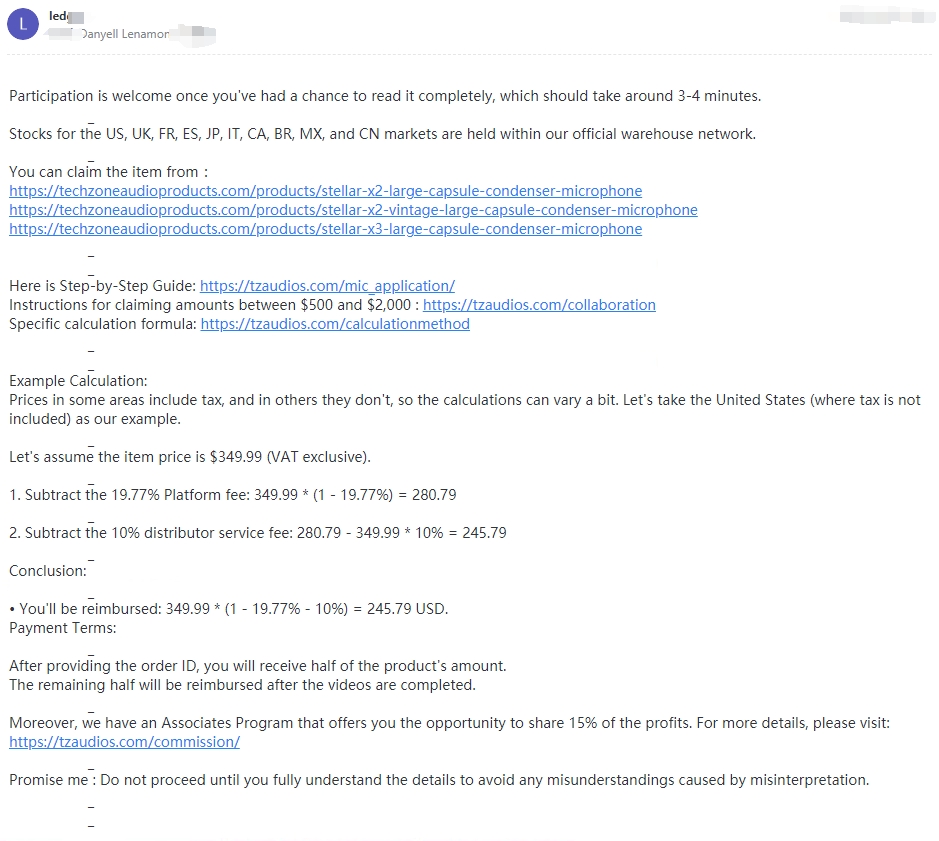Open the tzaudios.com/commission link
This screenshot has width=939, height=841.
point(124,742)
